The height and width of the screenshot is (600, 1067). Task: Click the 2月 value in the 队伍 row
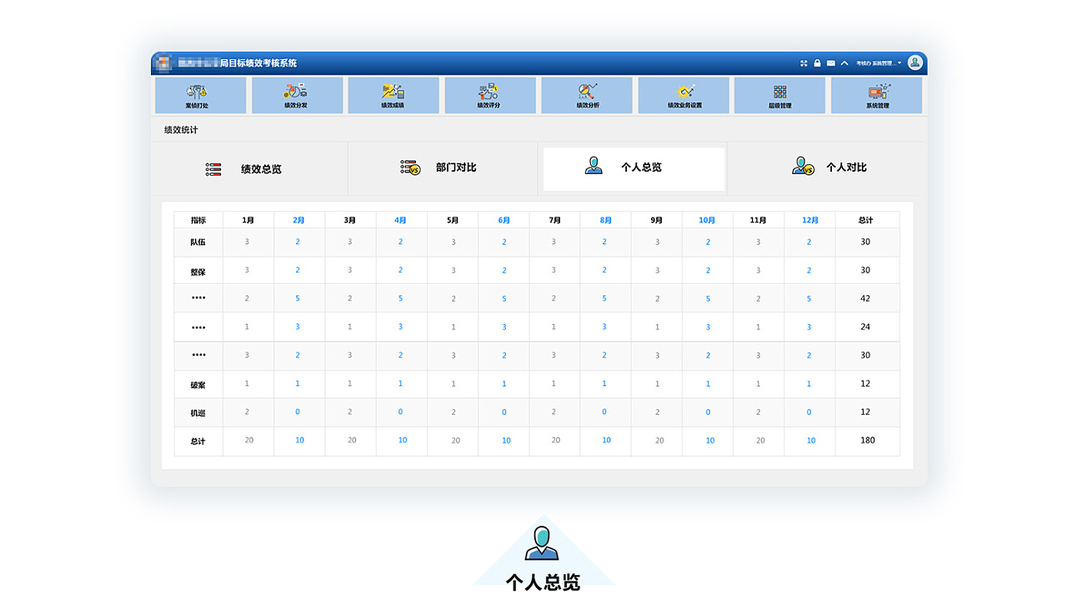(297, 241)
